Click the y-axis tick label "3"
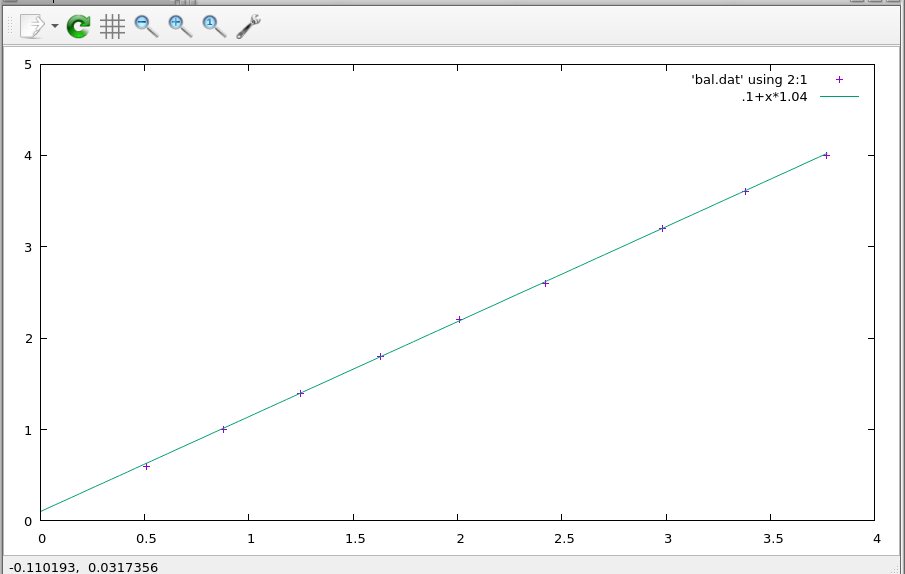This screenshot has height=574, width=905. tap(28, 247)
